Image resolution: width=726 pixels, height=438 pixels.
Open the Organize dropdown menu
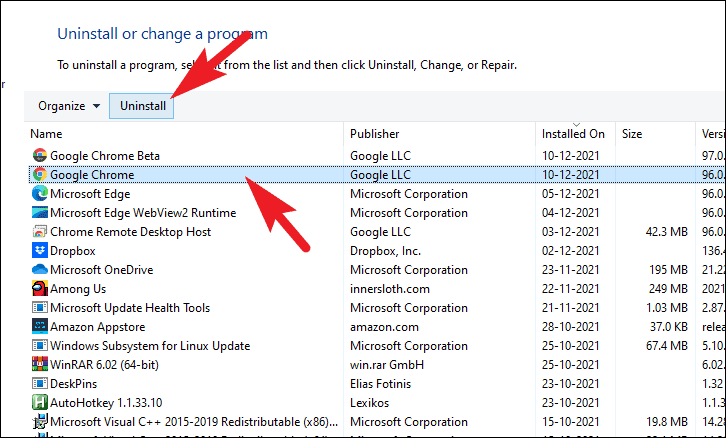pos(69,106)
